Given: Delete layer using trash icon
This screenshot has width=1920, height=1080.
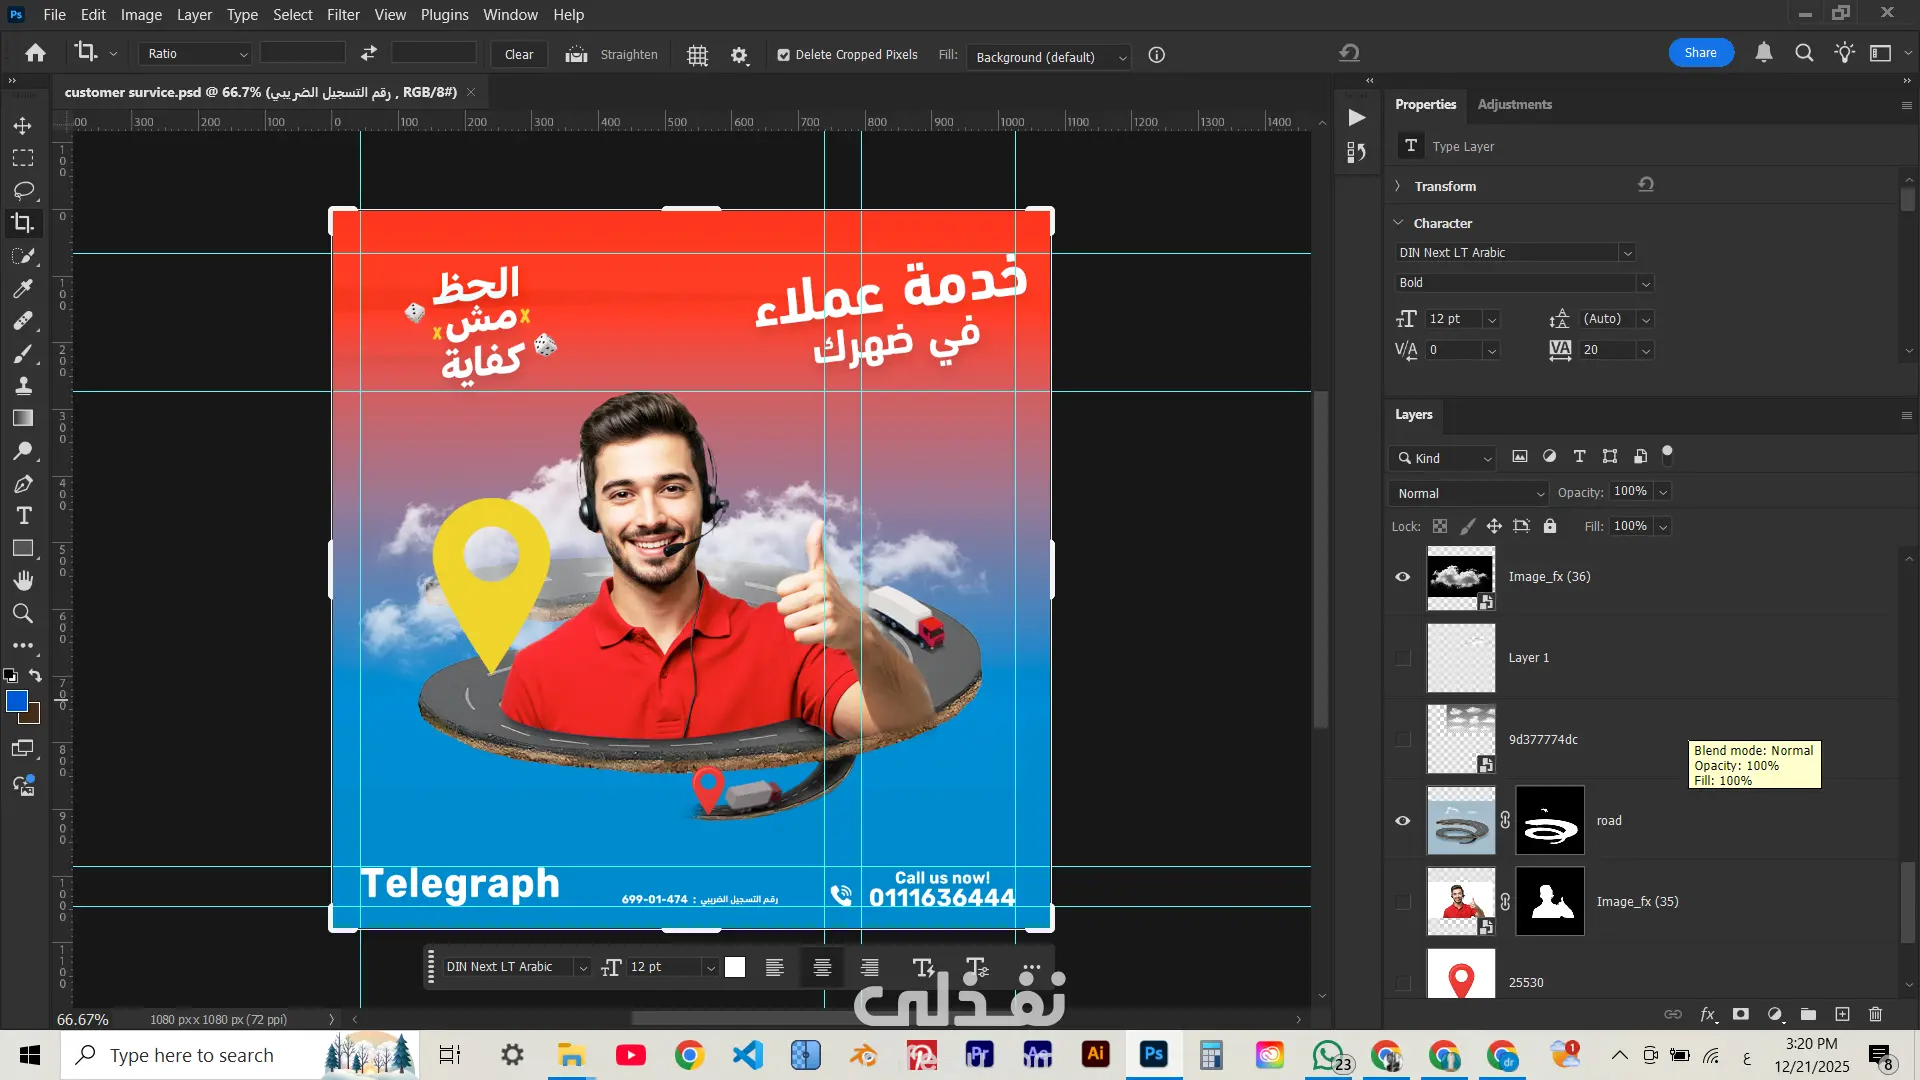Looking at the screenshot, I should 1875,1014.
